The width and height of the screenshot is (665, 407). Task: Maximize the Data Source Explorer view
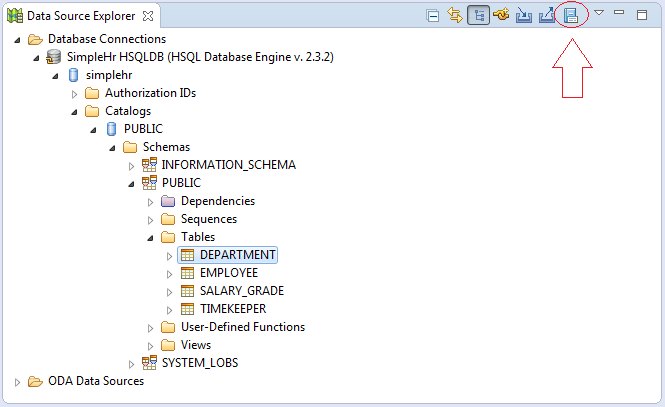642,15
